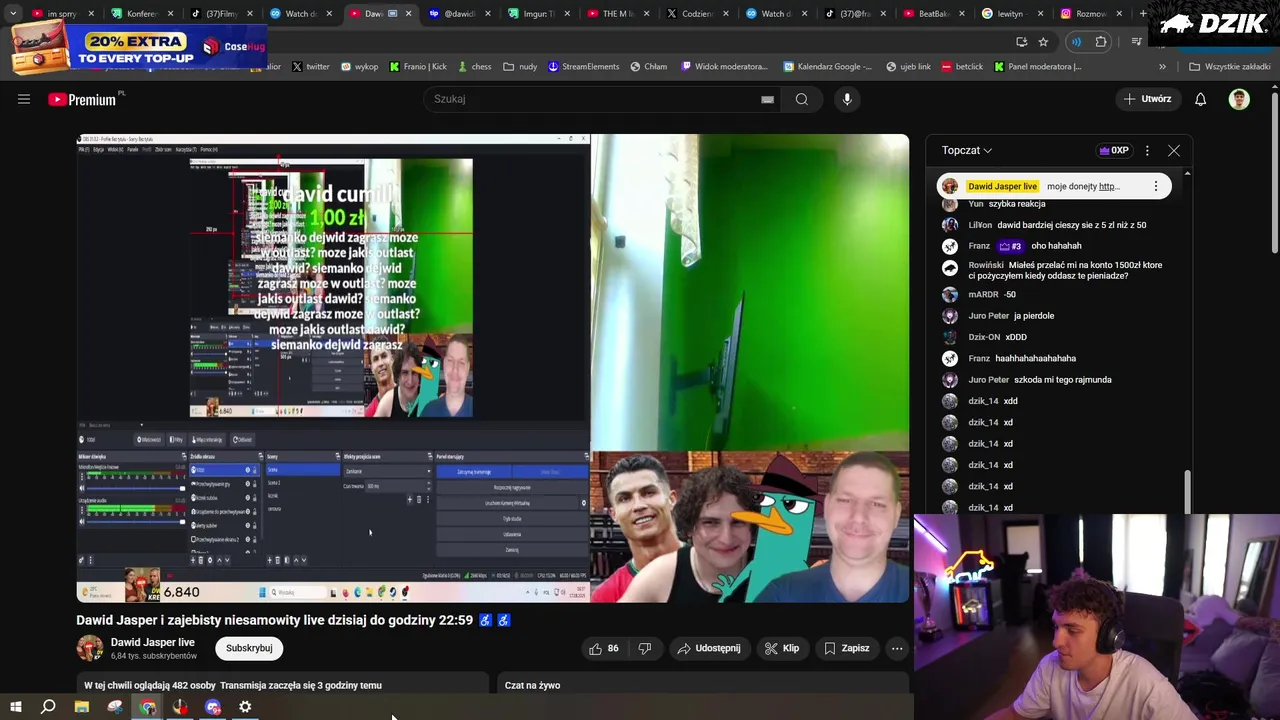Viewport: 1280px width, 720px height.
Task: Open more actions menu below the video
Action: [x=897, y=648]
